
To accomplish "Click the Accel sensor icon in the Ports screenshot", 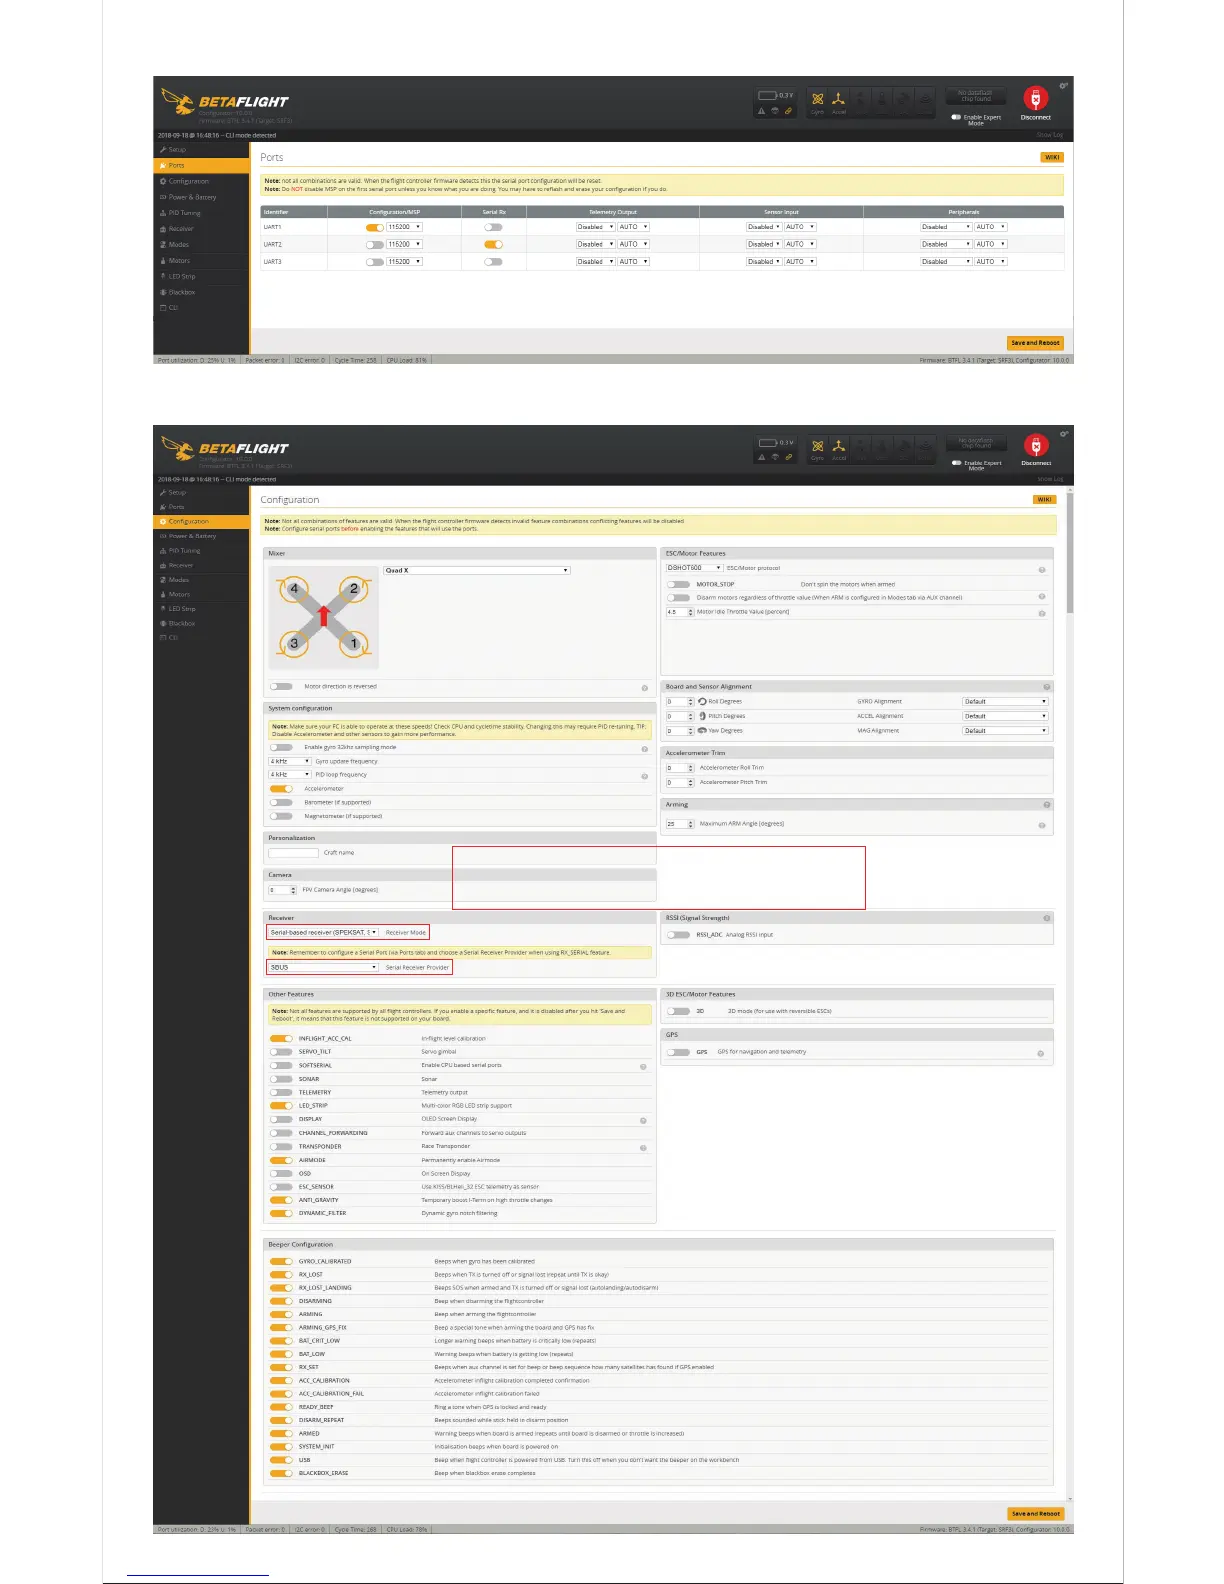I will [x=839, y=100].
